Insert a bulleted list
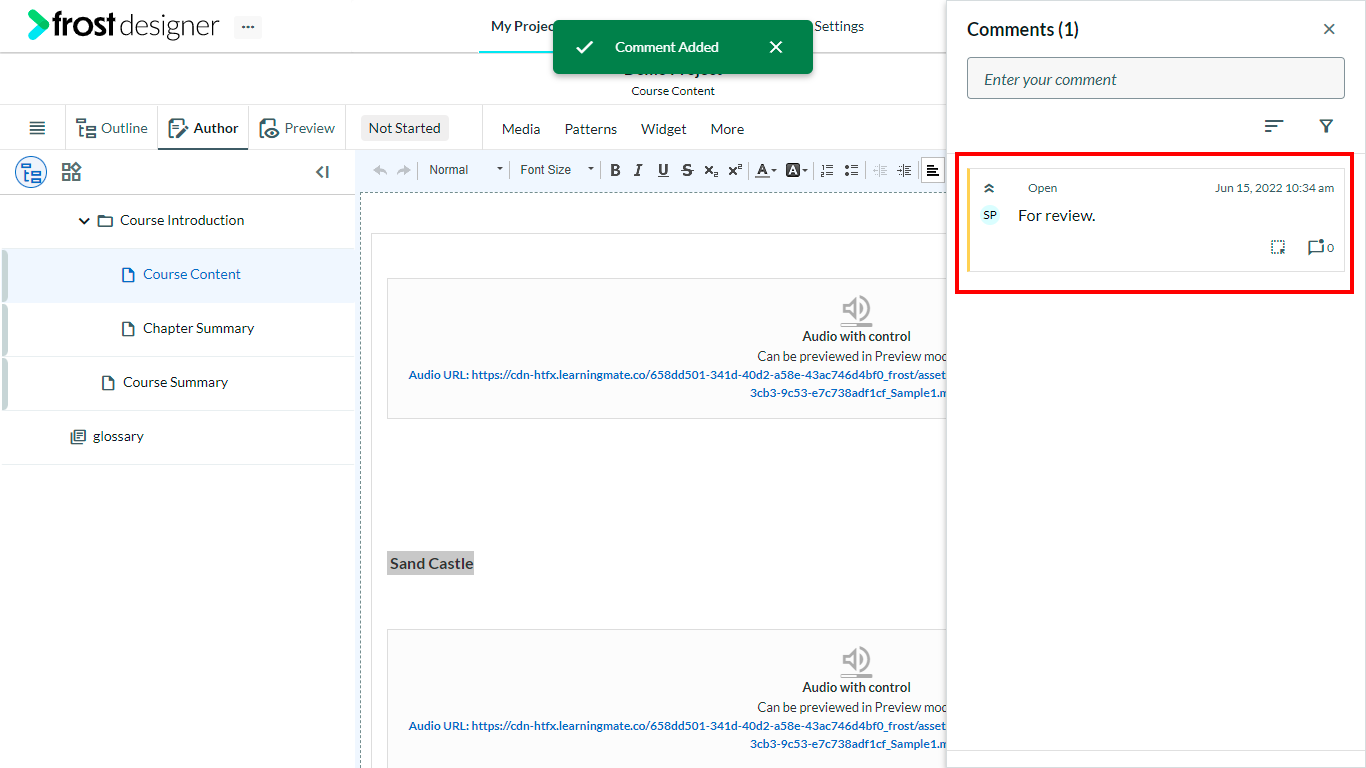Image resolution: width=1366 pixels, height=768 pixels. (851, 170)
